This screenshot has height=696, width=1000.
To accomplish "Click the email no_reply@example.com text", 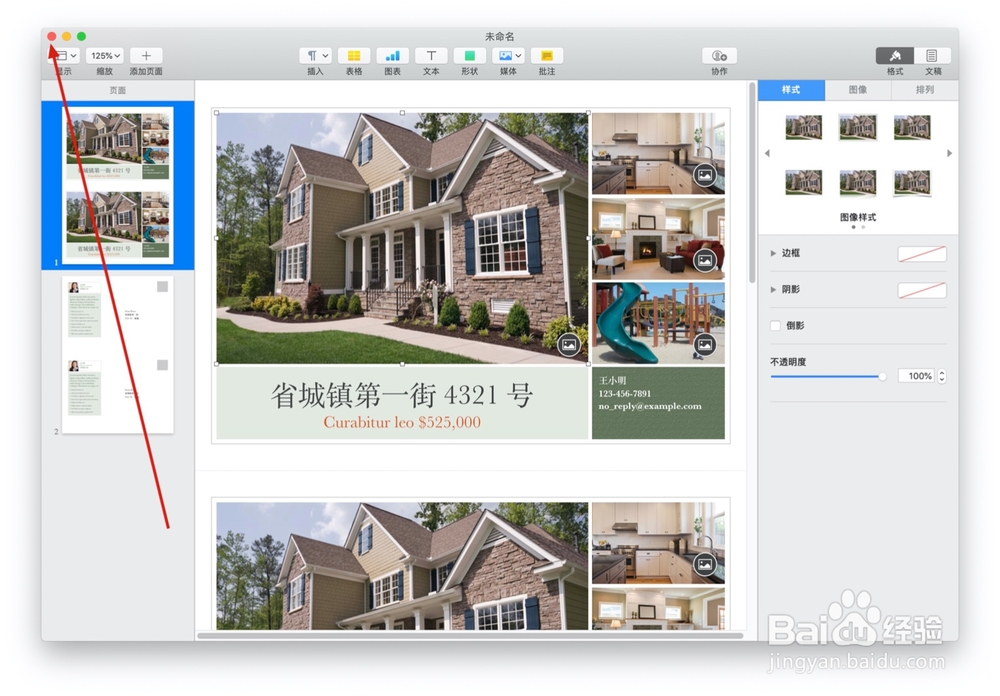I will 650,406.
